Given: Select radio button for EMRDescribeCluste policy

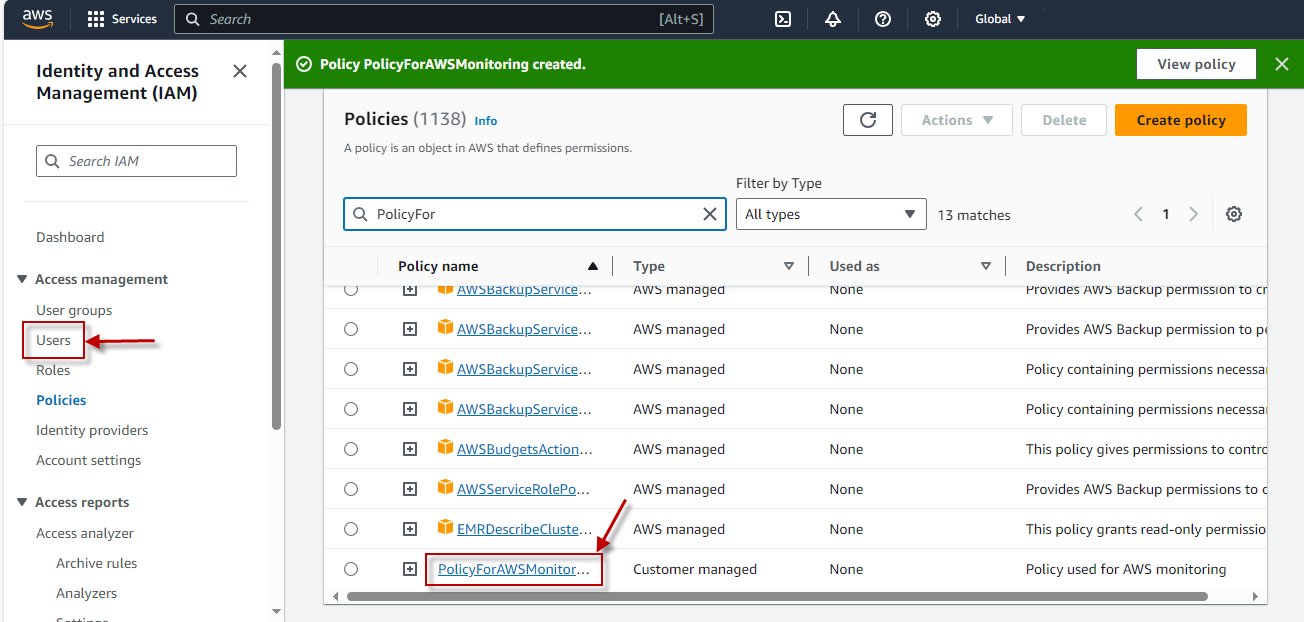Looking at the screenshot, I should 351,529.
